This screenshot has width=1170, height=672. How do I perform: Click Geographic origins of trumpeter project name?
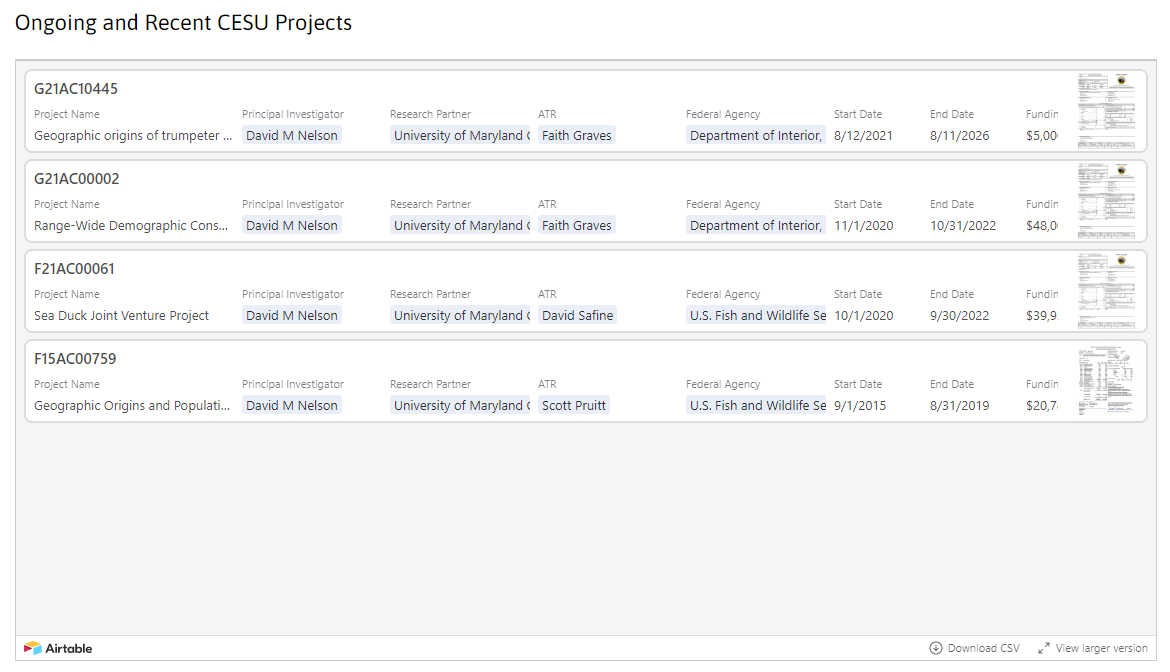pyautogui.click(x=134, y=136)
